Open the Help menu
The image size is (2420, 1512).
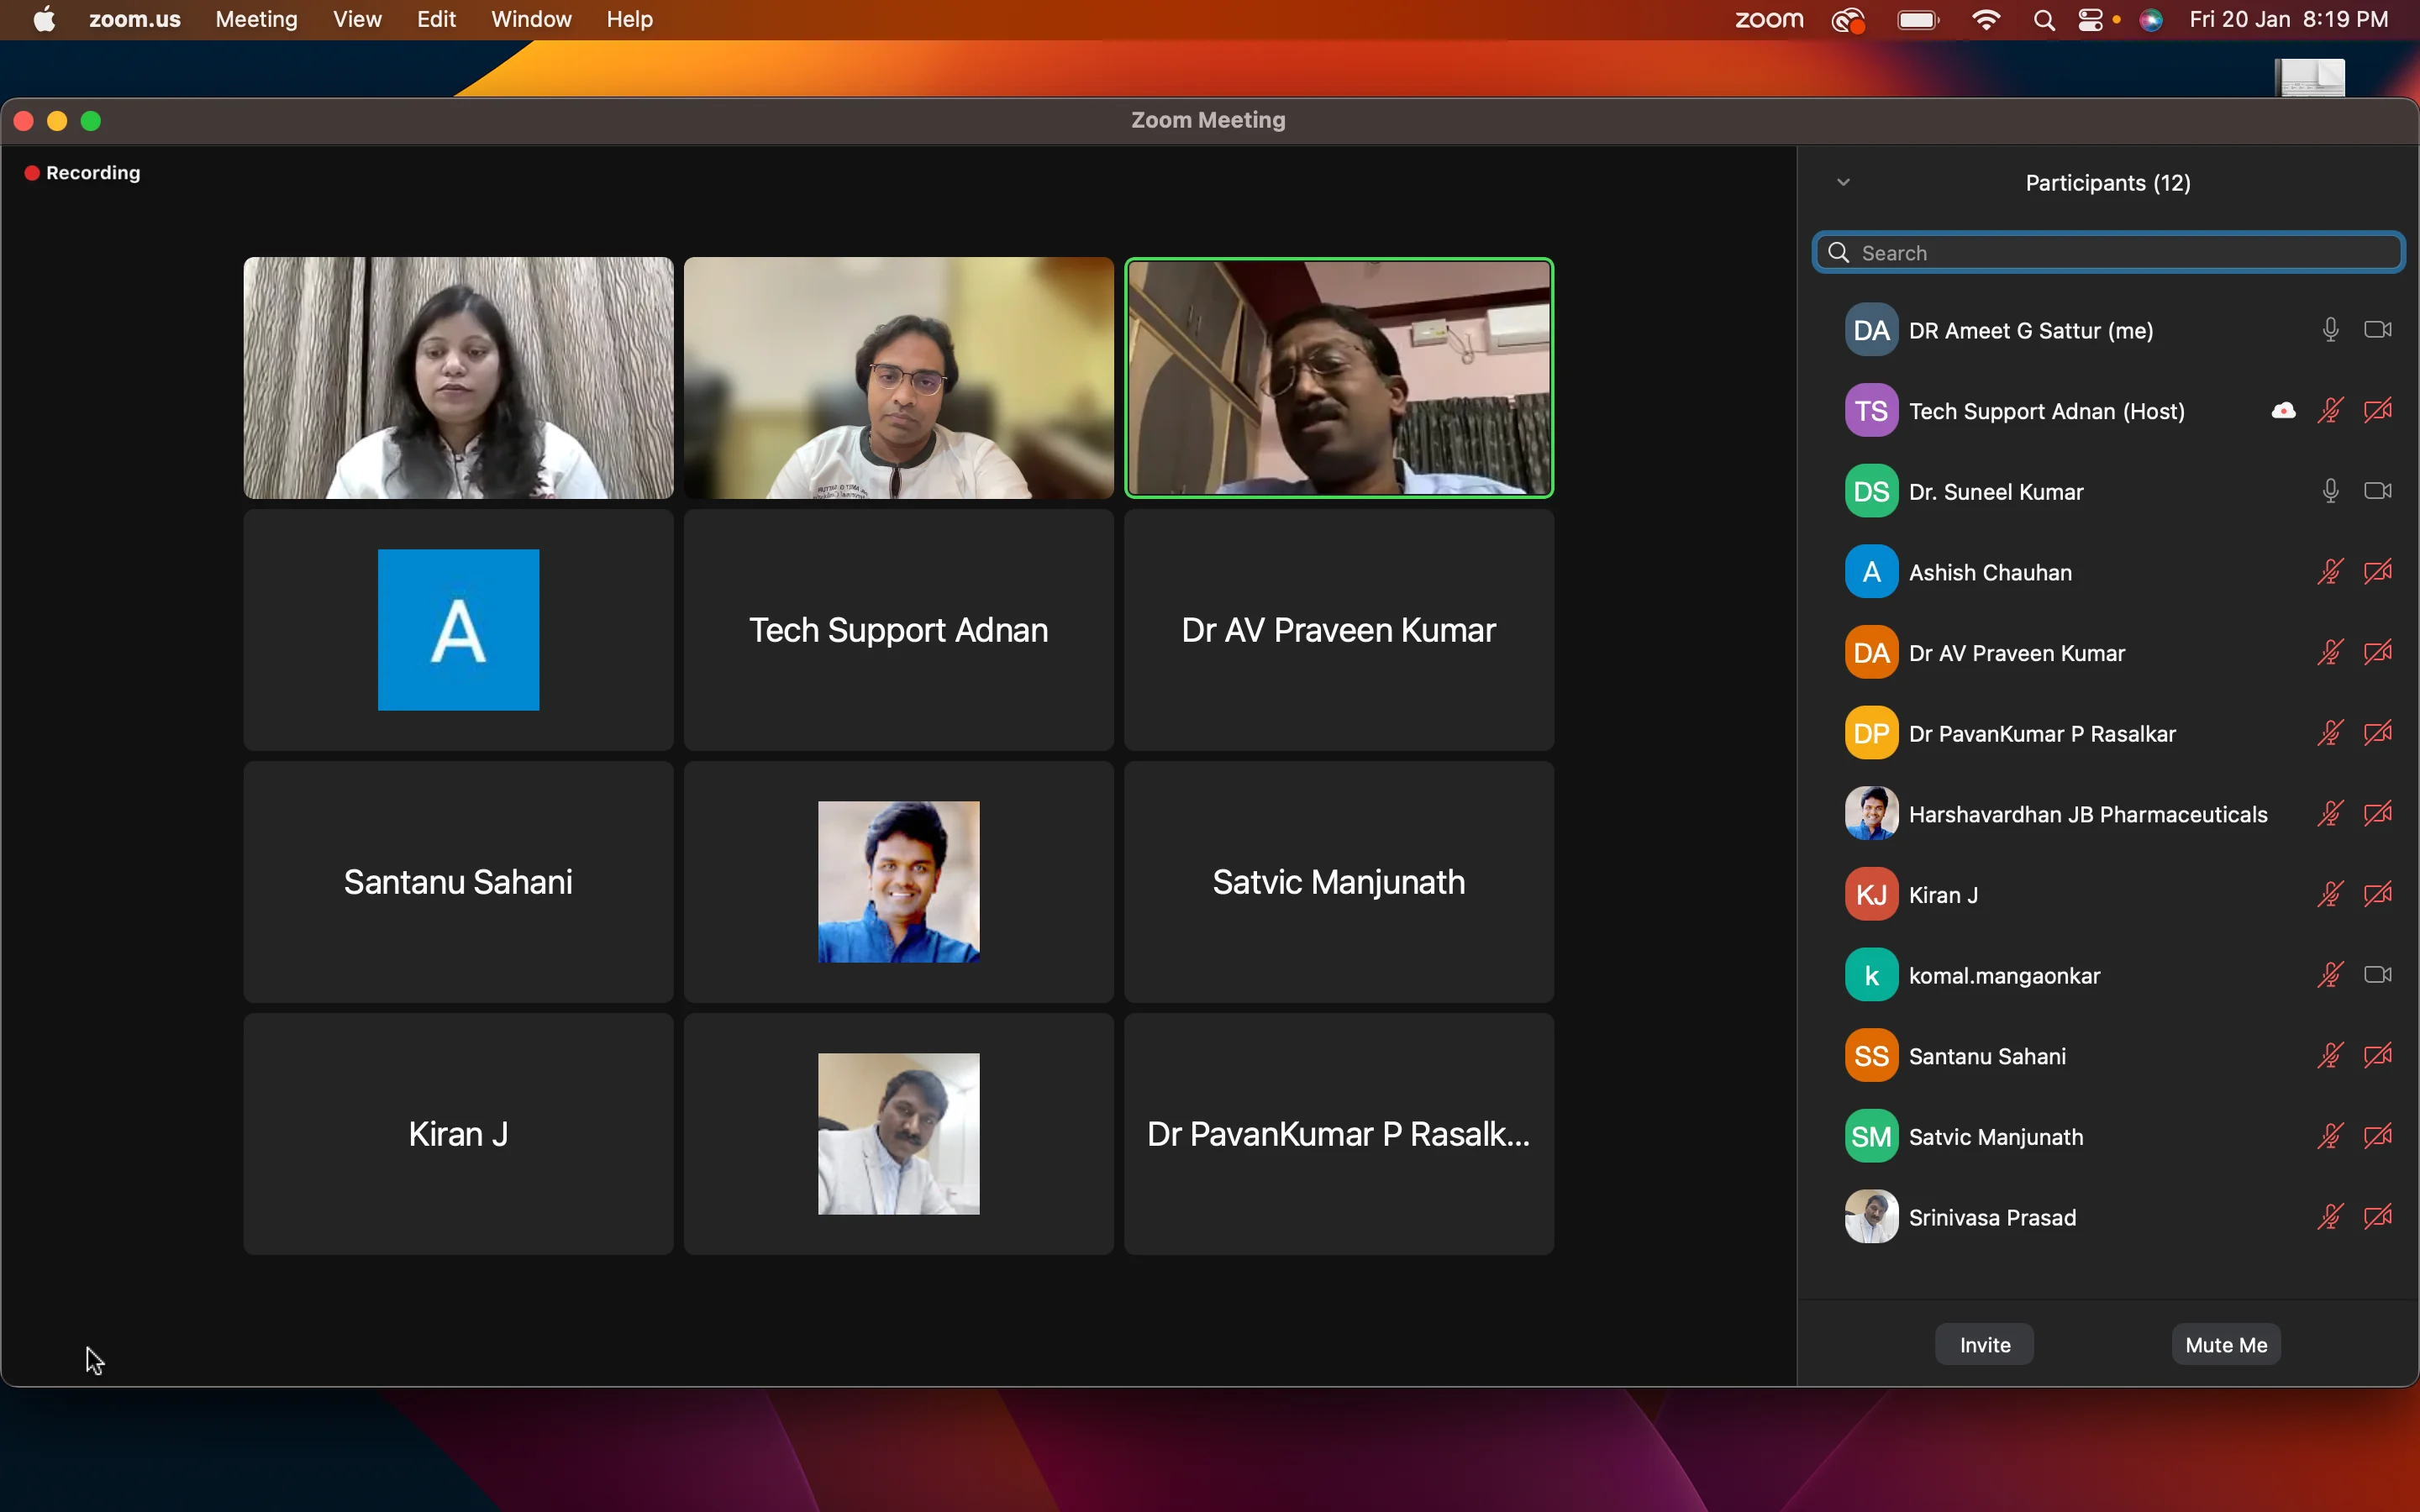(x=629, y=19)
